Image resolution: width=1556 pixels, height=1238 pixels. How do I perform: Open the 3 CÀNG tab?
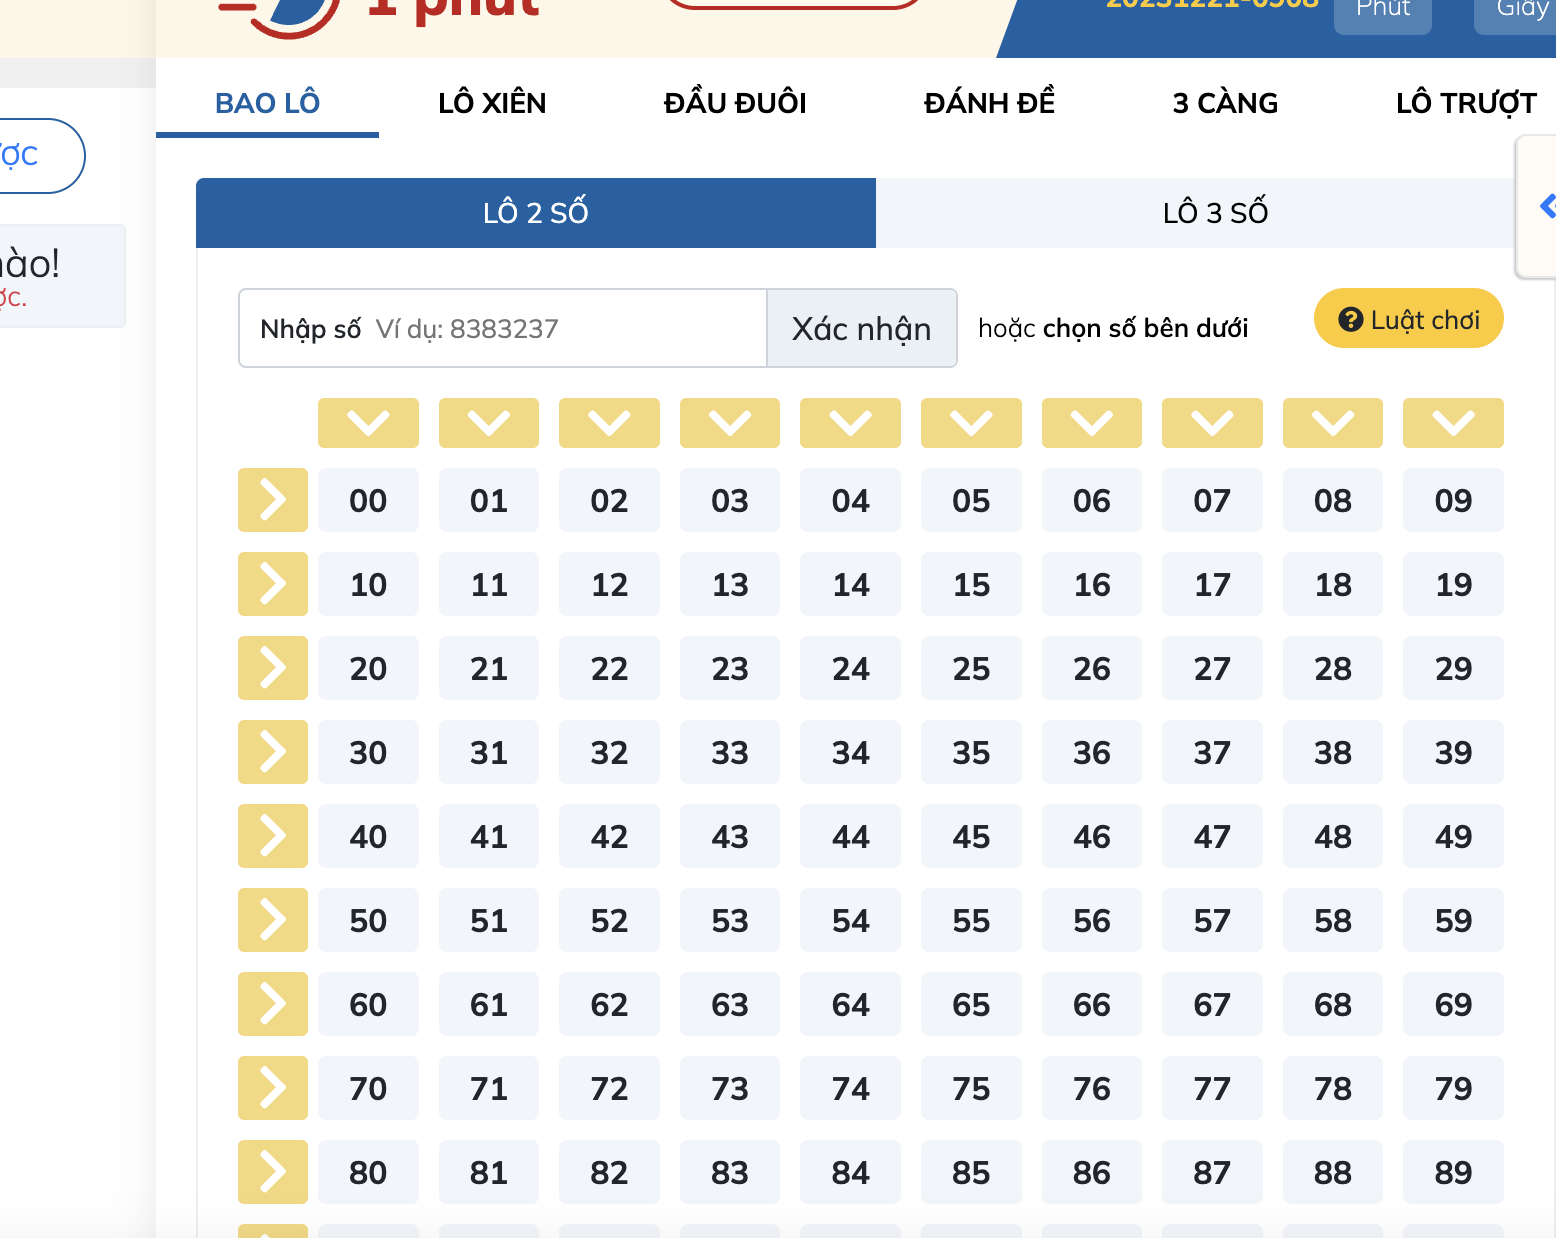(x=1225, y=103)
